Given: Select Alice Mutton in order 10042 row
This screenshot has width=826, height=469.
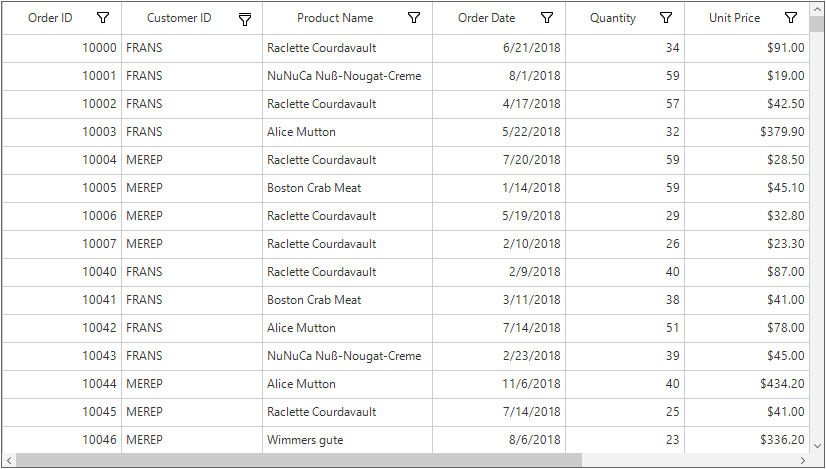Looking at the screenshot, I should tap(347, 328).
